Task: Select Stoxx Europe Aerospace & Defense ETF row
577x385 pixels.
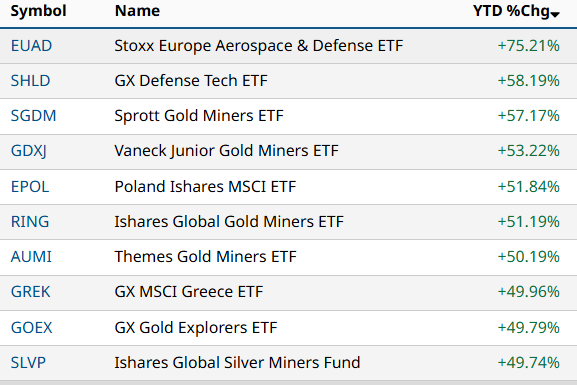Action: point(288,46)
